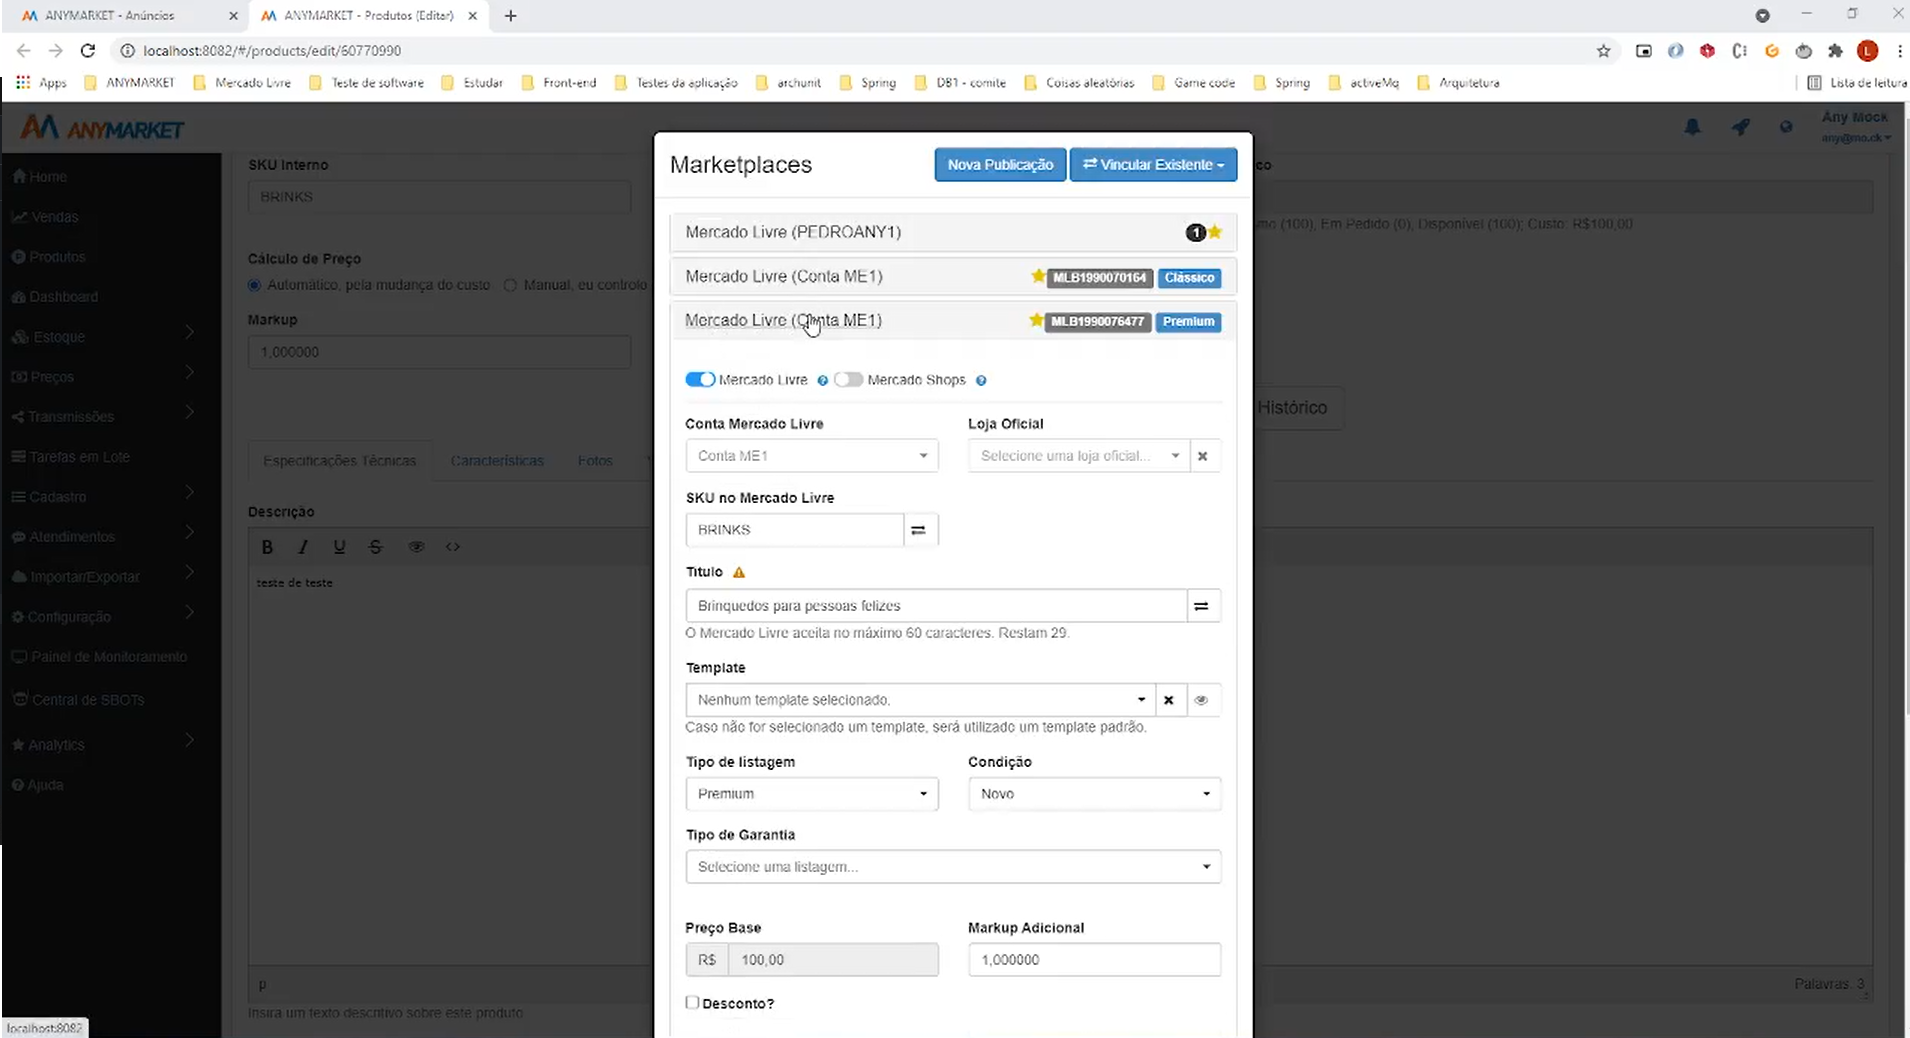Click the Preço Base input field
This screenshot has height=1038, width=1910.
(833, 960)
